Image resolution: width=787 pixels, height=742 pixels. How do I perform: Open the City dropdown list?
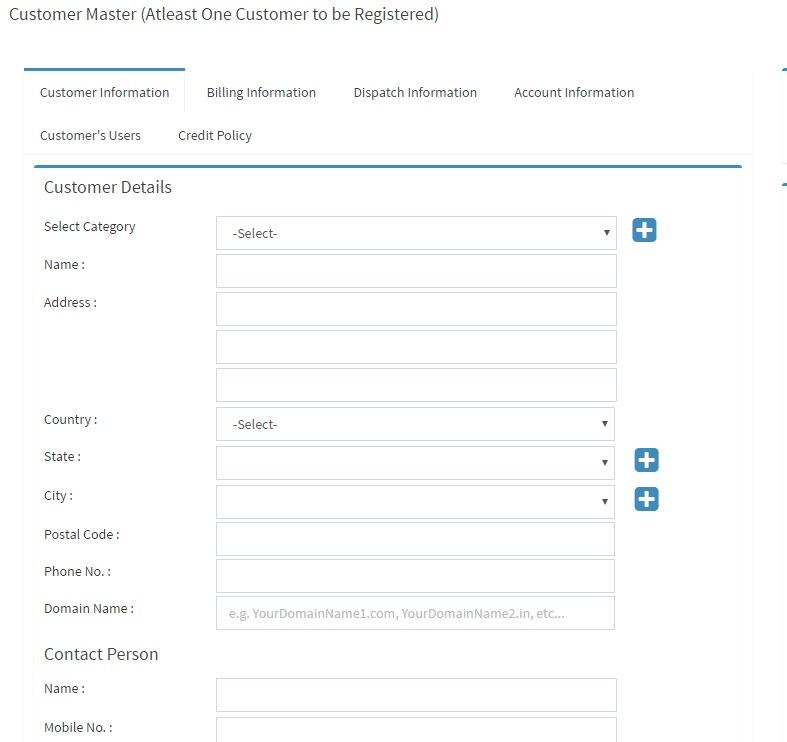click(x=415, y=502)
